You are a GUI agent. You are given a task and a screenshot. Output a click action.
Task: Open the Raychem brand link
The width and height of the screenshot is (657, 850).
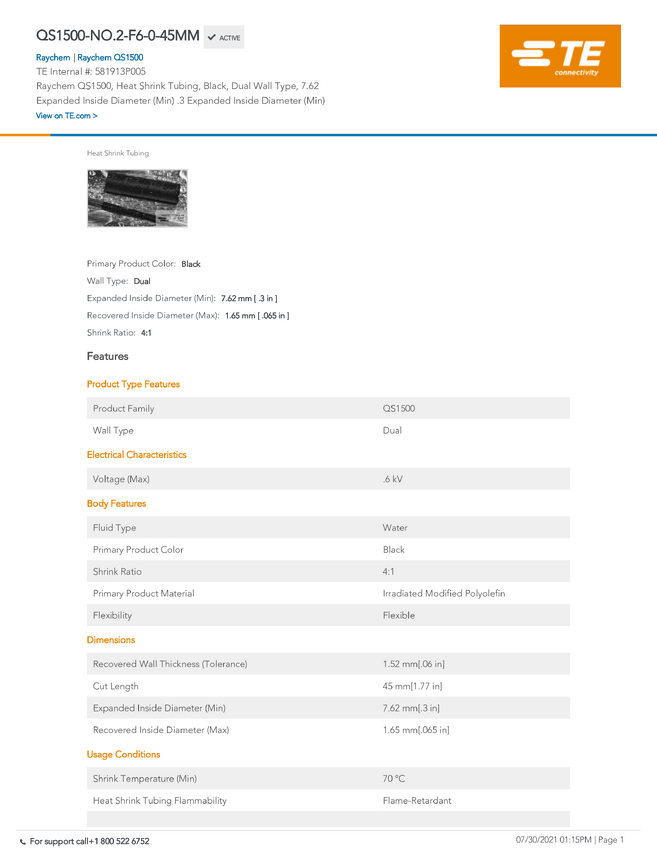53,57
